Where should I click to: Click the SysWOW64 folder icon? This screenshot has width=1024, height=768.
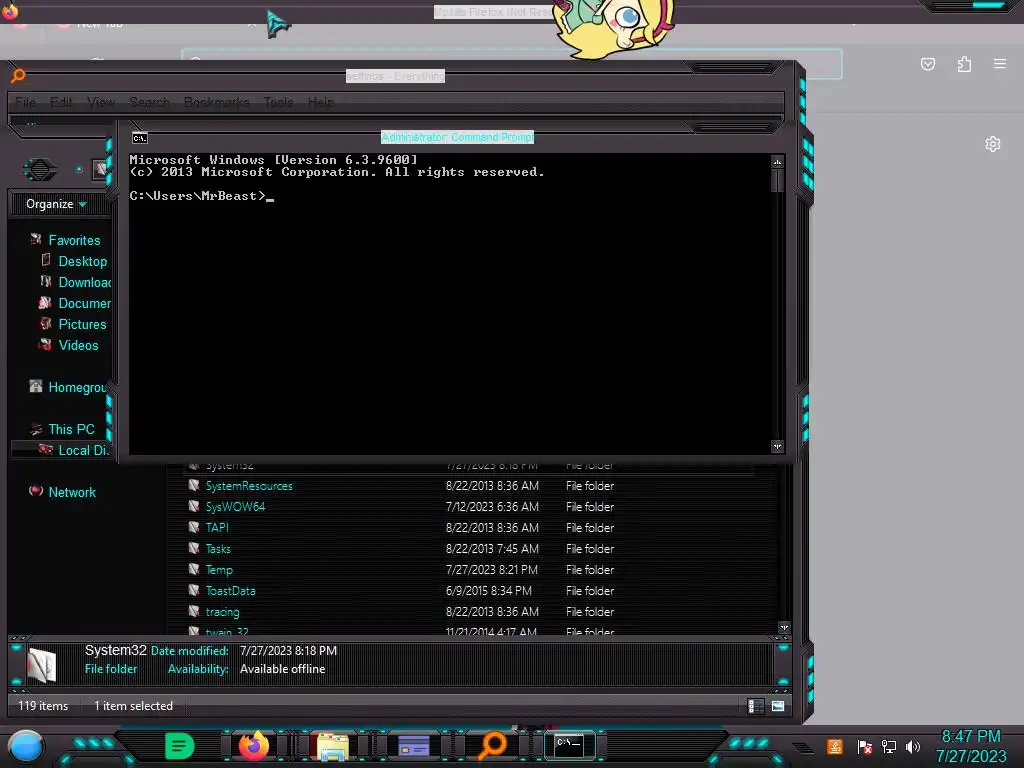pos(194,506)
